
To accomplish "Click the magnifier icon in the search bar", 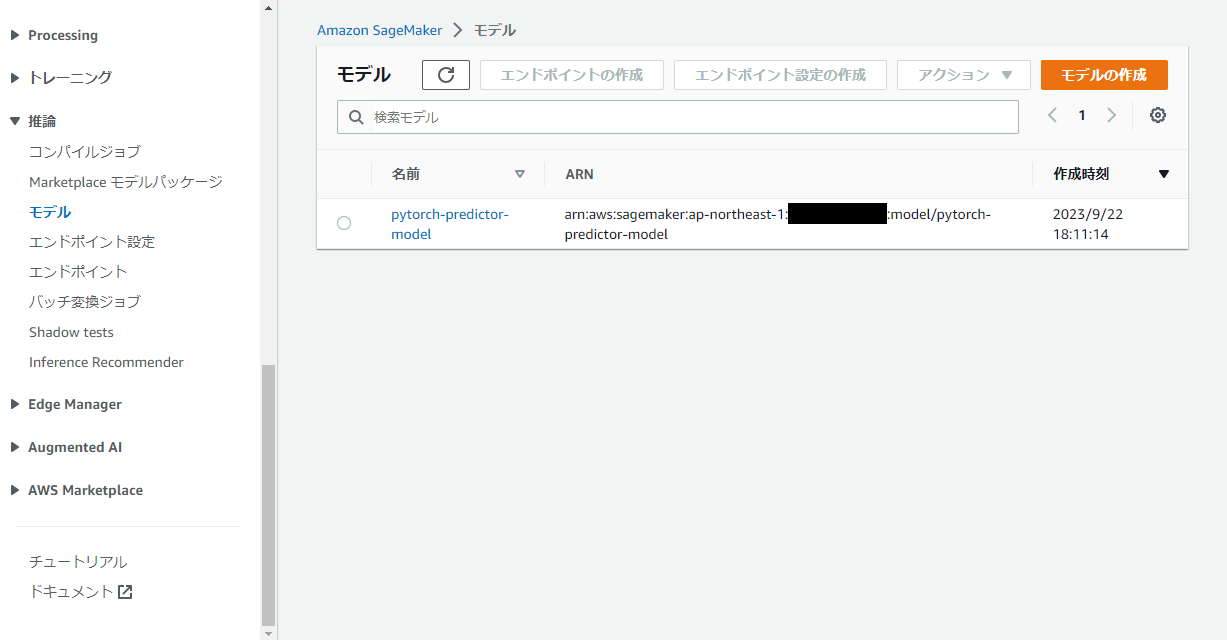I will pos(356,117).
